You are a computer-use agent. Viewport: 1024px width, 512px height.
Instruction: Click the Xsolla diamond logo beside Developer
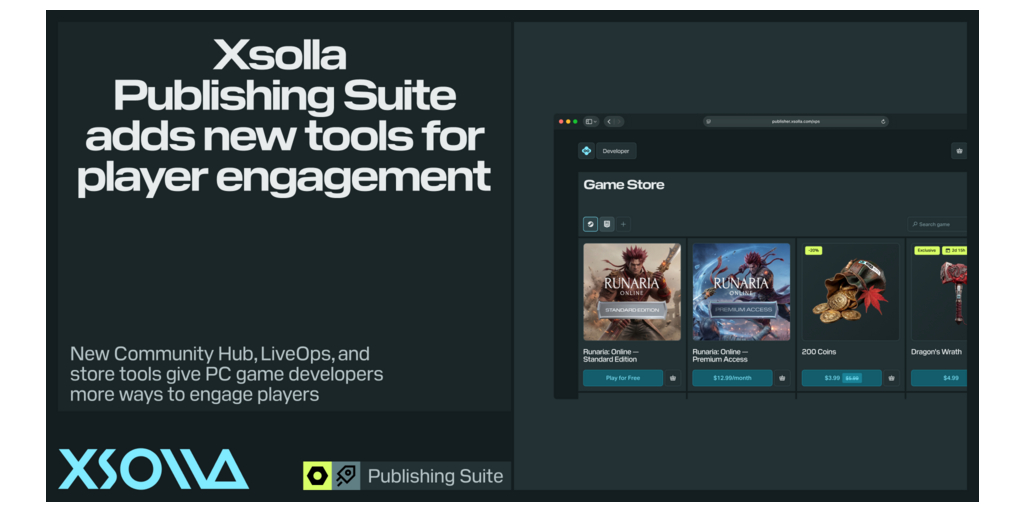point(586,151)
